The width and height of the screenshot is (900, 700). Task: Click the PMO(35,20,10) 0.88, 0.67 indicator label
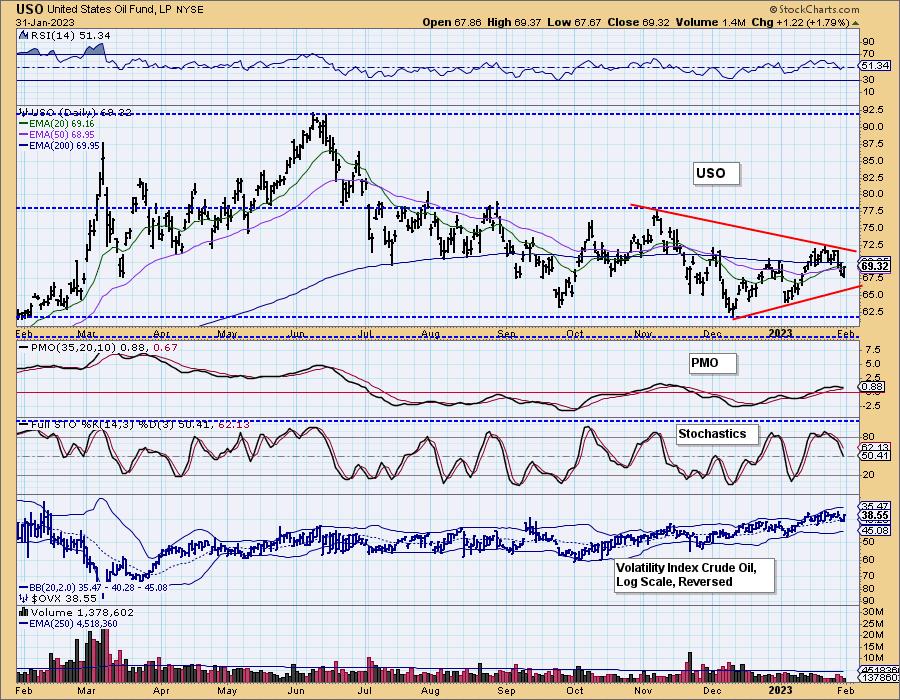(x=98, y=348)
